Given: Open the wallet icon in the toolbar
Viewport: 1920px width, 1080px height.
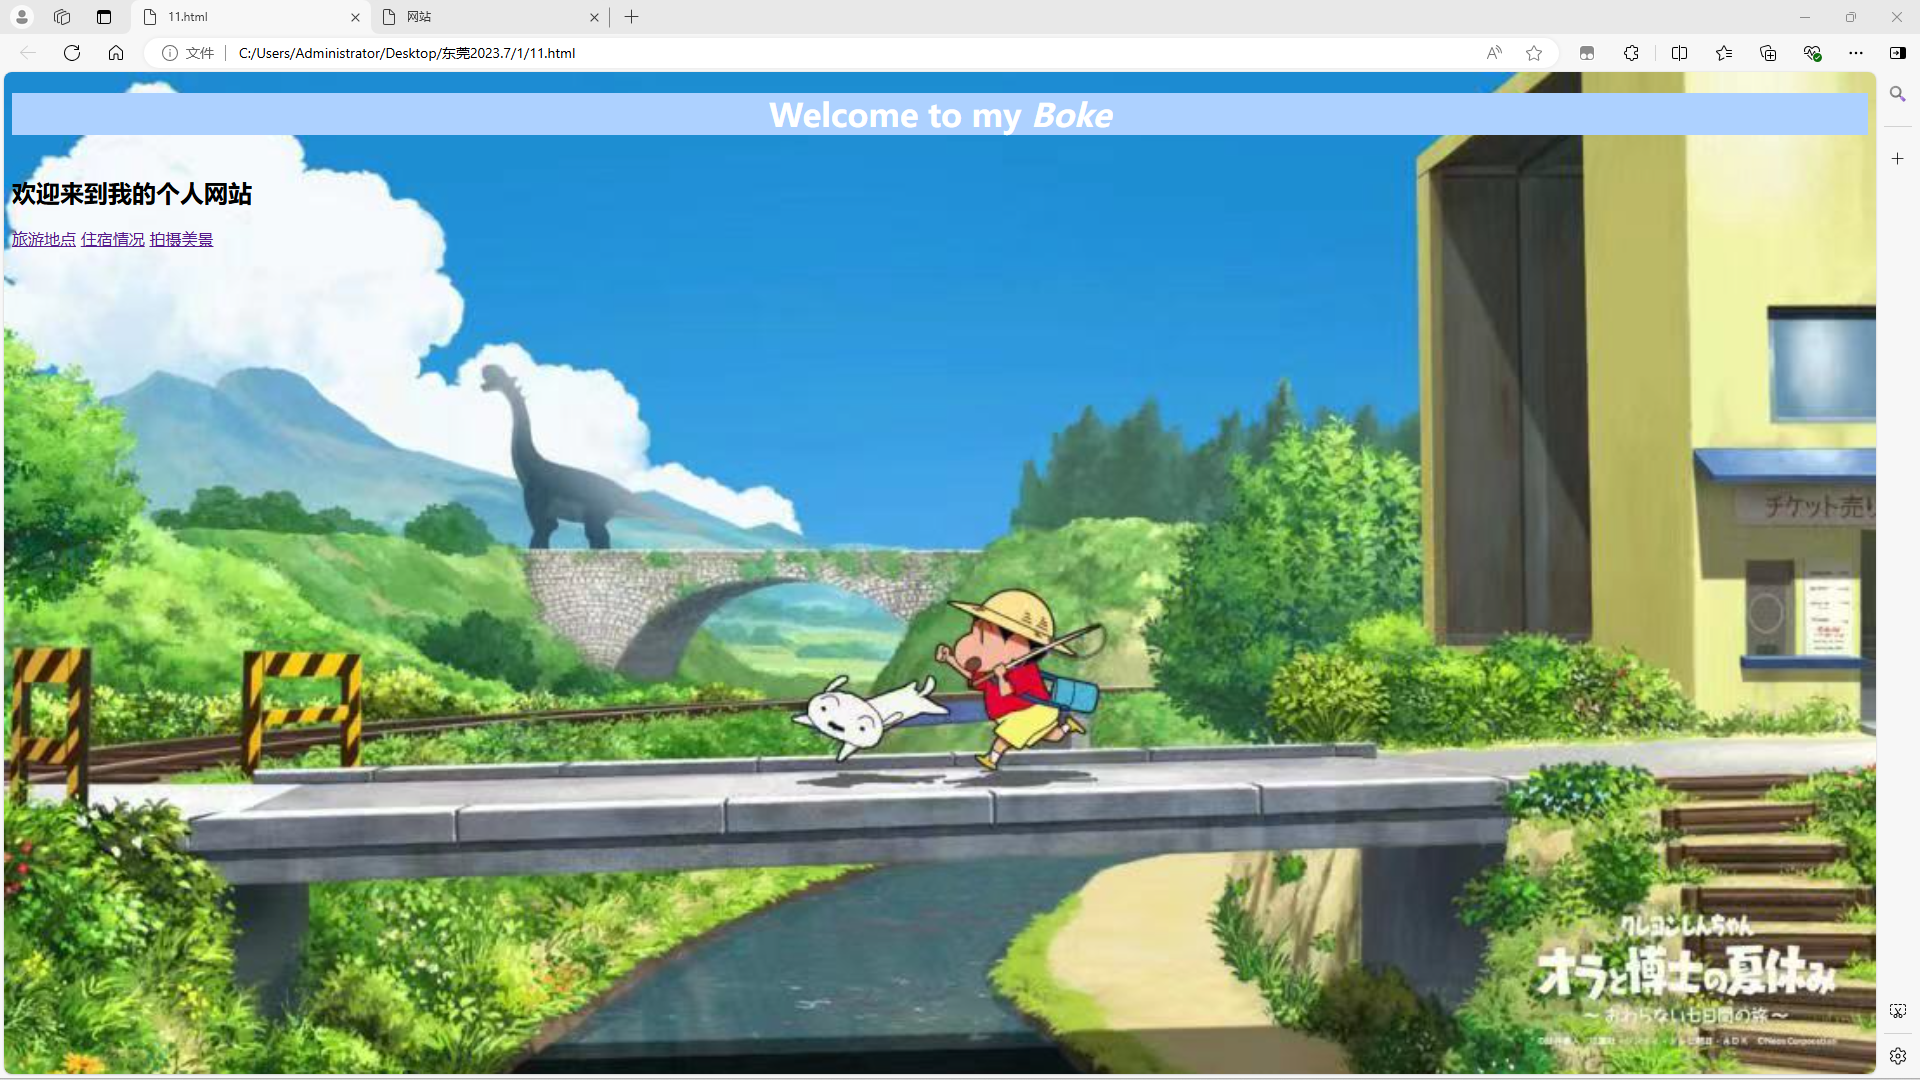Looking at the screenshot, I should point(1587,53).
